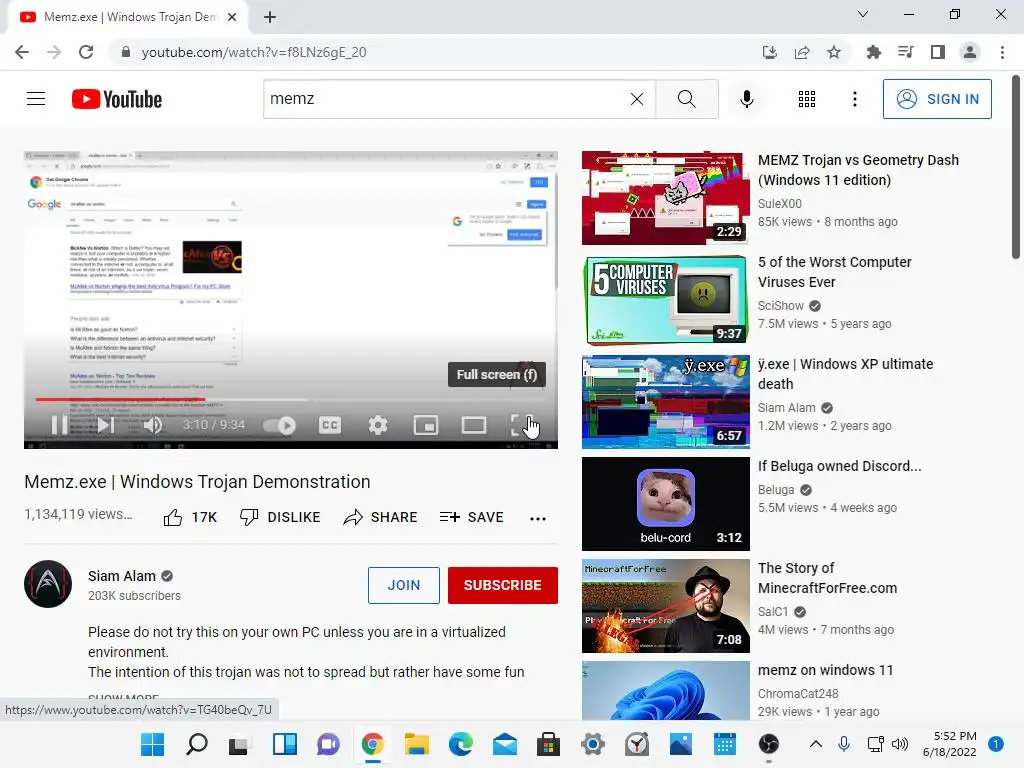Open the SciShow channel name
This screenshot has width=1024, height=768.
(x=780, y=306)
